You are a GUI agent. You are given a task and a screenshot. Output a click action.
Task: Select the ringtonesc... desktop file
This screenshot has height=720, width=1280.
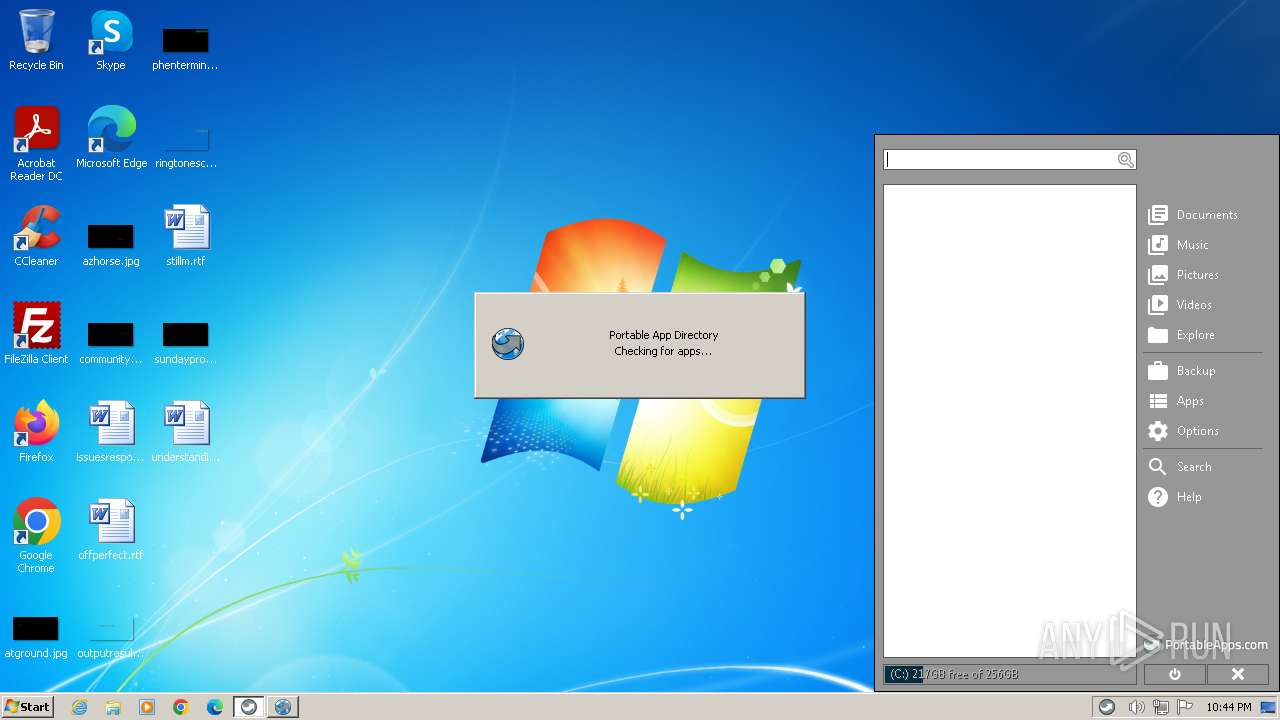[186, 146]
